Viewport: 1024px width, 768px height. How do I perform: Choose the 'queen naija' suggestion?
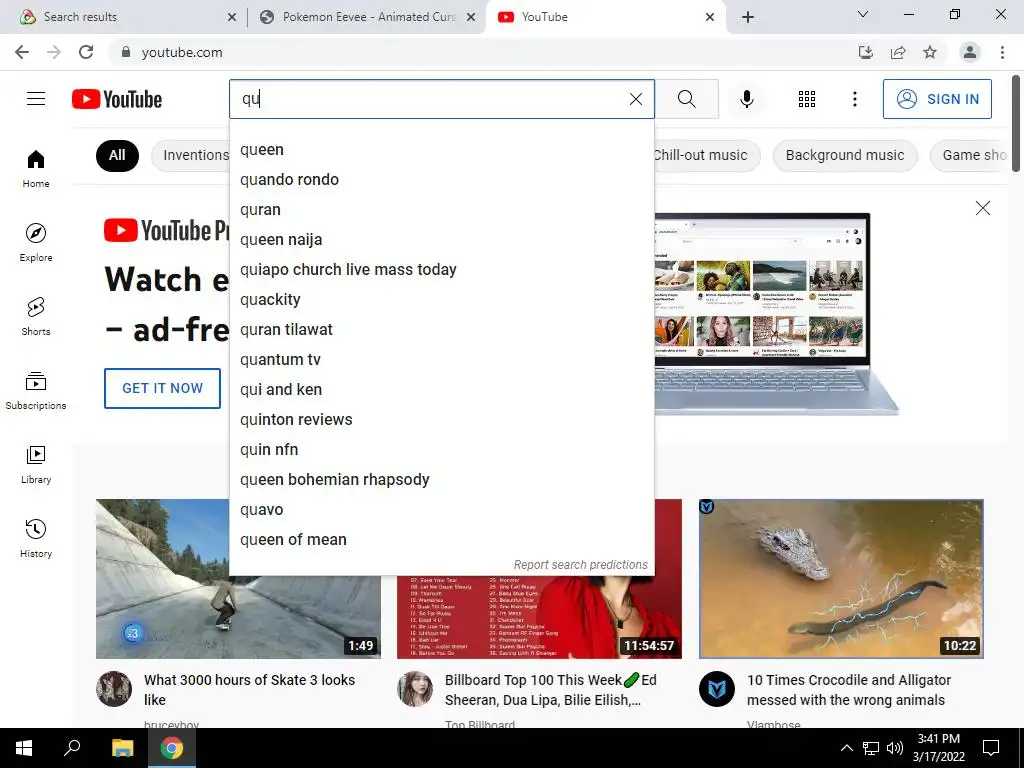(x=441, y=240)
